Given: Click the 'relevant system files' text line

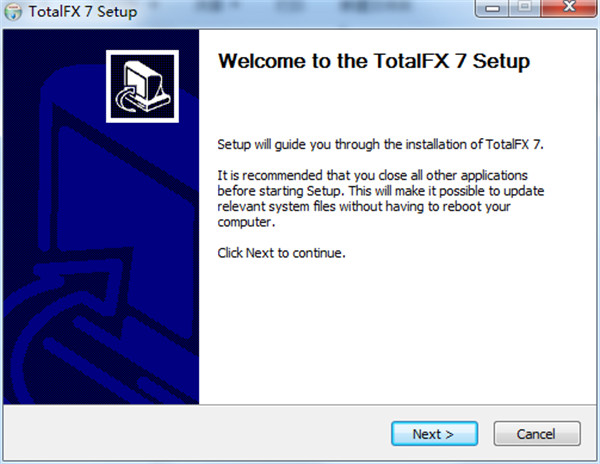Looking at the screenshot, I should point(364,207).
